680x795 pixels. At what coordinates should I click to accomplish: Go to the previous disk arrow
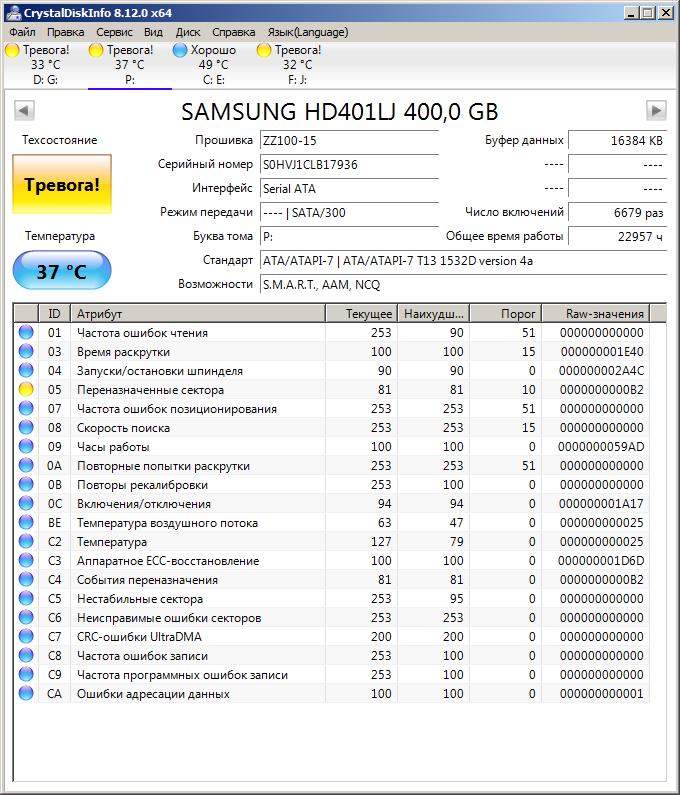click(24, 110)
